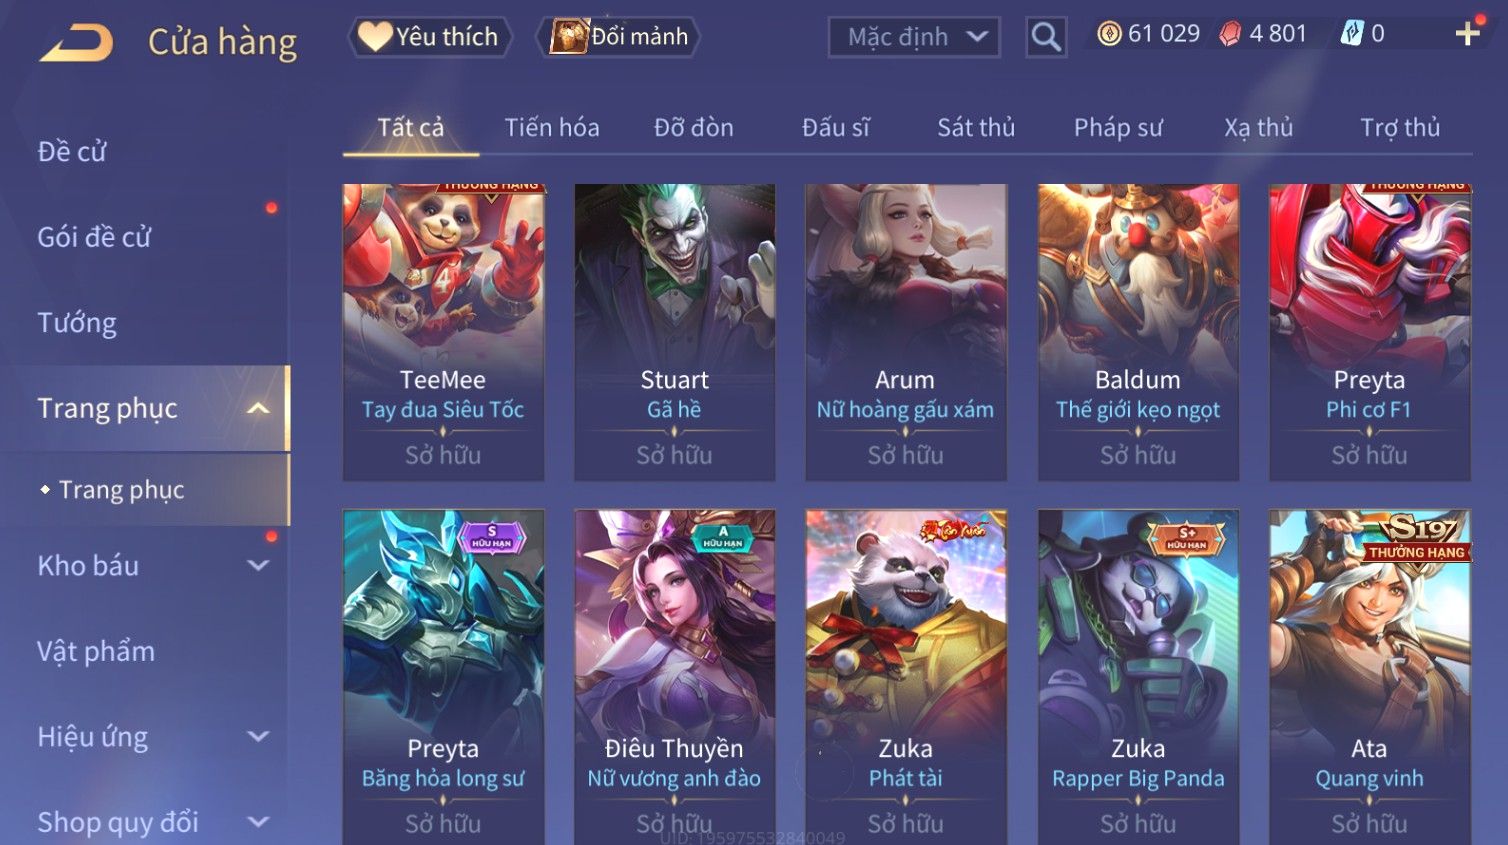Switch to the Pháp sư tab

click(1118, 127)
